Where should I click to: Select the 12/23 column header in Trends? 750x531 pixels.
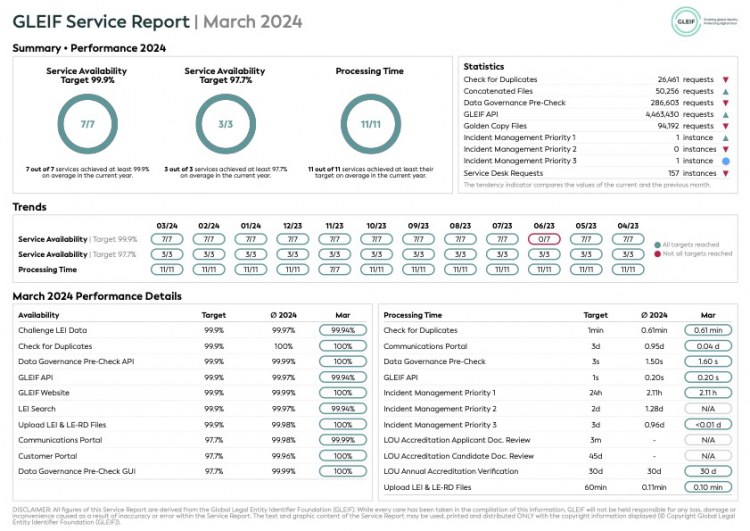pos(293,225)
